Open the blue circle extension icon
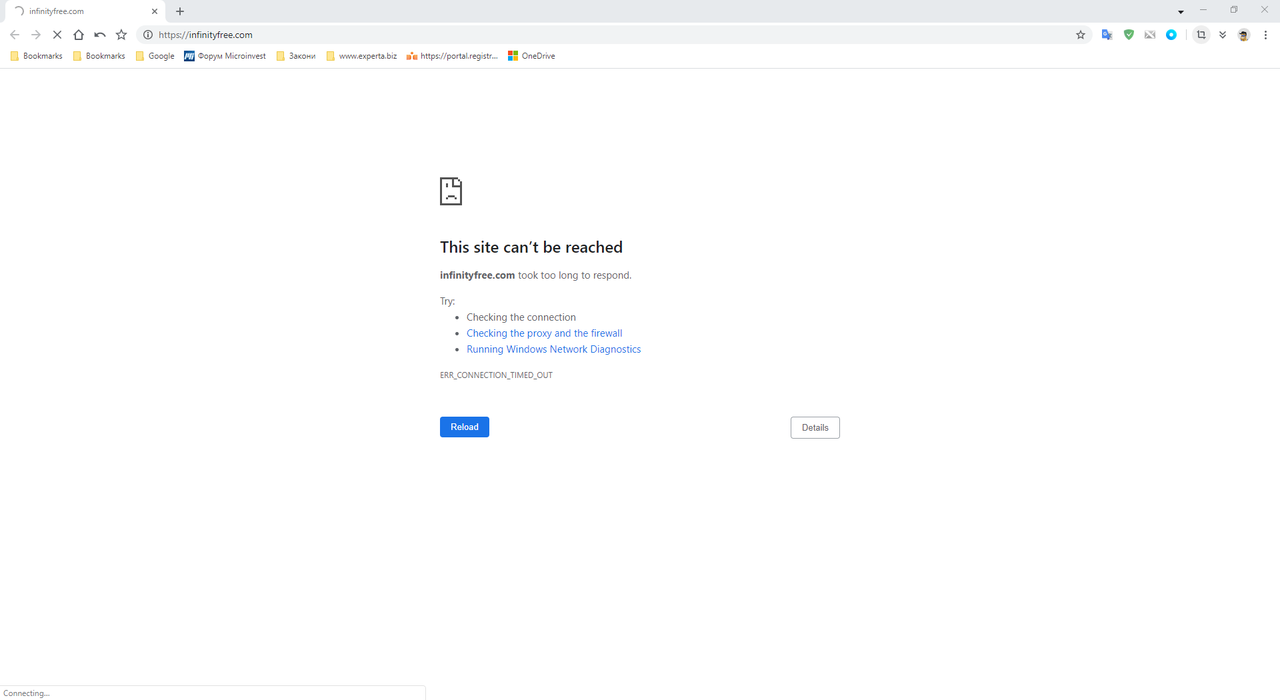This screenshot has width=1280, height=700. (x=1171, y=35)
